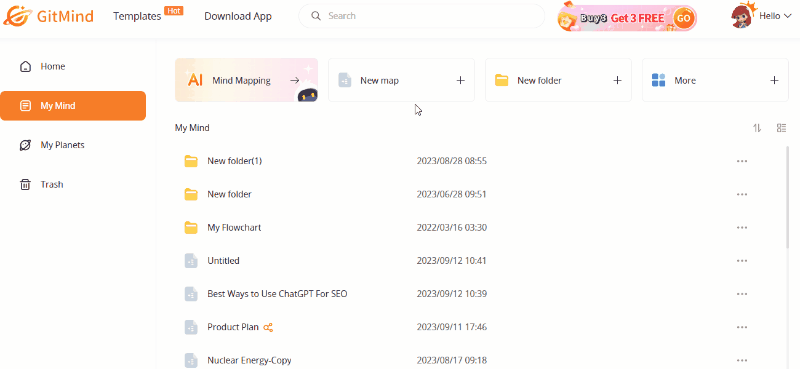Image resolution: width=800 pixels, height=369 pixels.
Task: Open AI Mind Mapping card
Action: [x=246, y=80]
